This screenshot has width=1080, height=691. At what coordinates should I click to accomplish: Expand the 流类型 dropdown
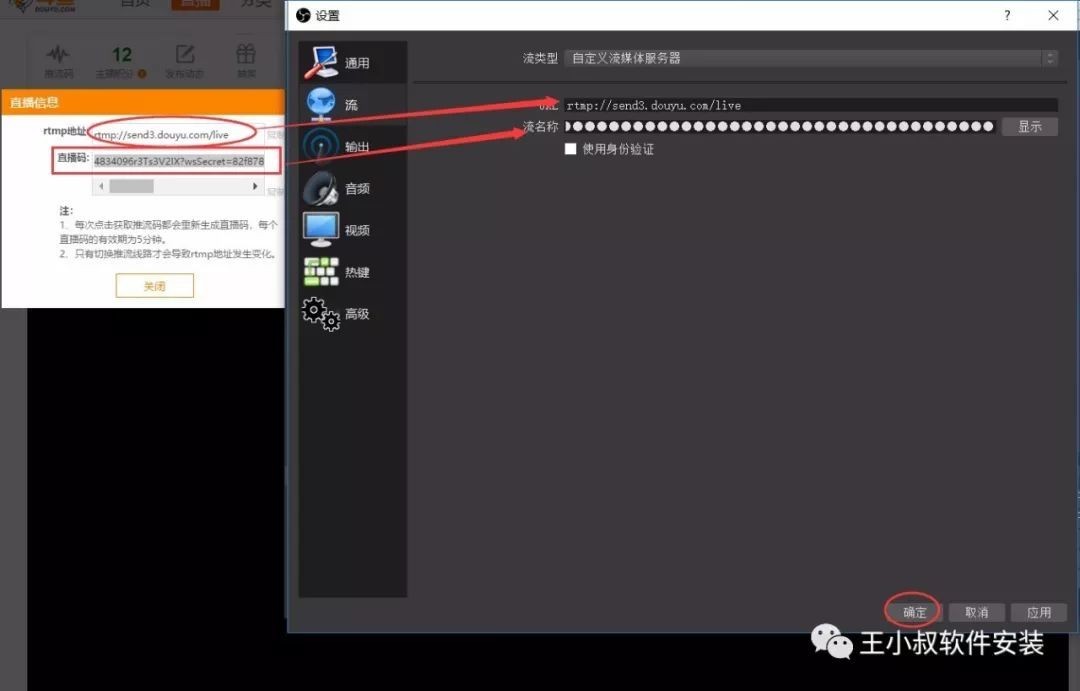point(811,59)
